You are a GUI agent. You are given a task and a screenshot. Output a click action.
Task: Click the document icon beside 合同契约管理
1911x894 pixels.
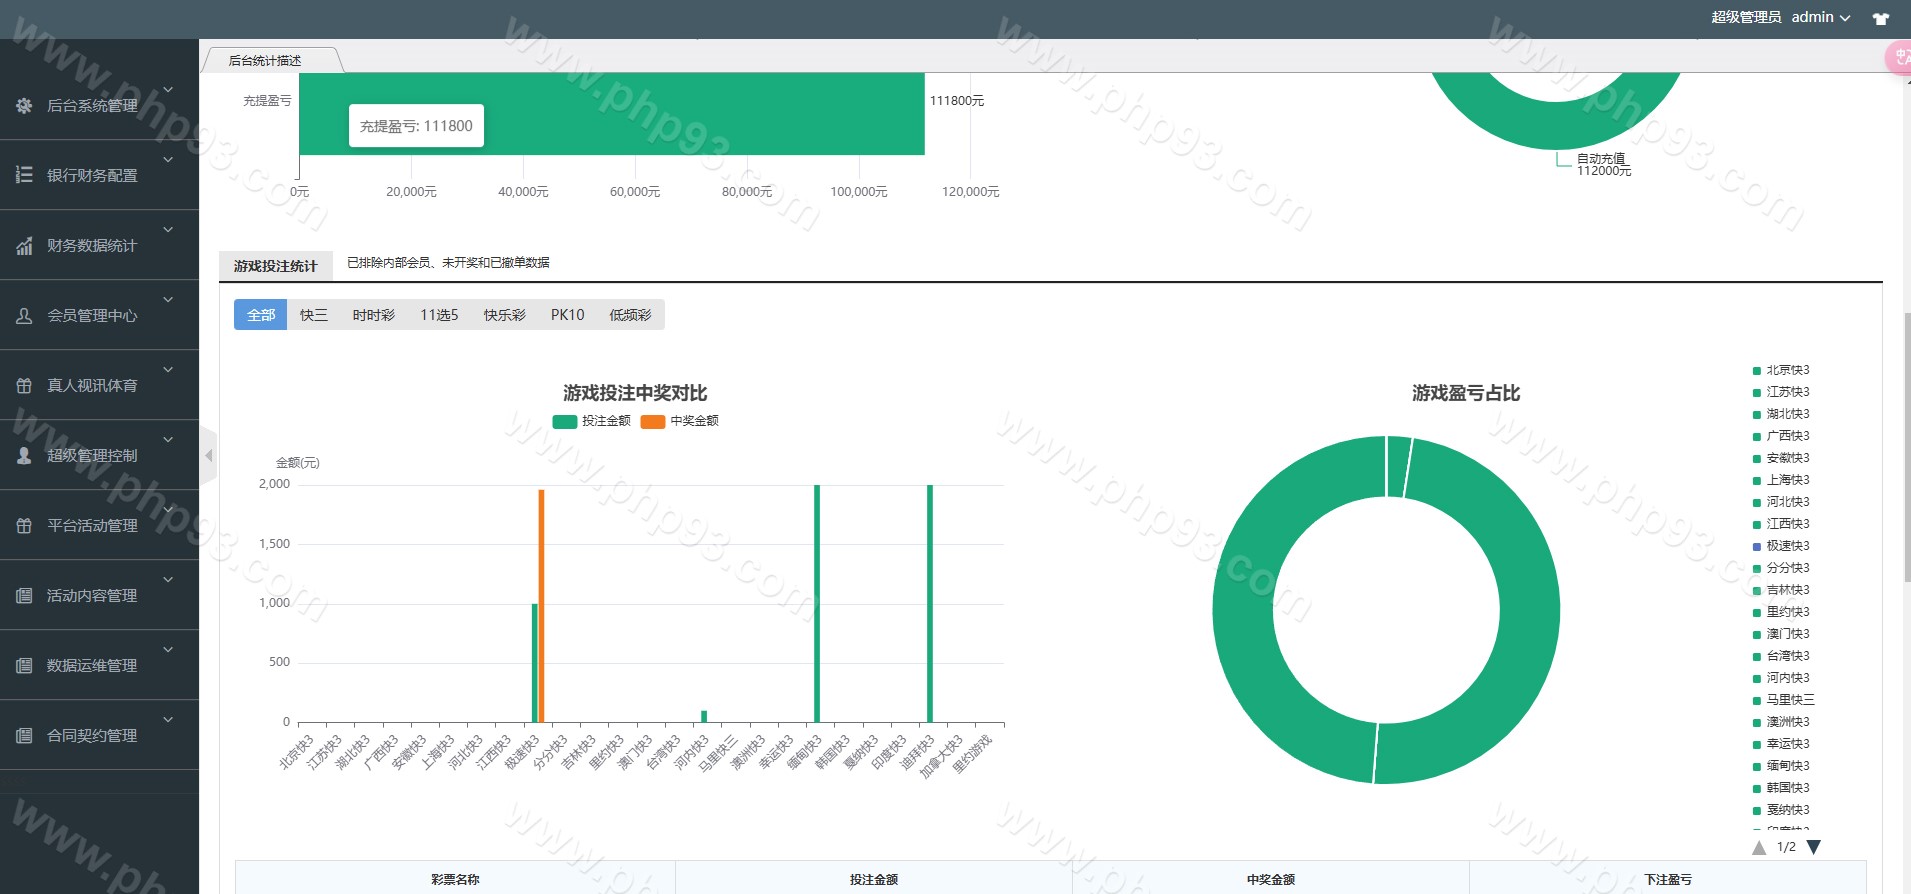(24, 736)
